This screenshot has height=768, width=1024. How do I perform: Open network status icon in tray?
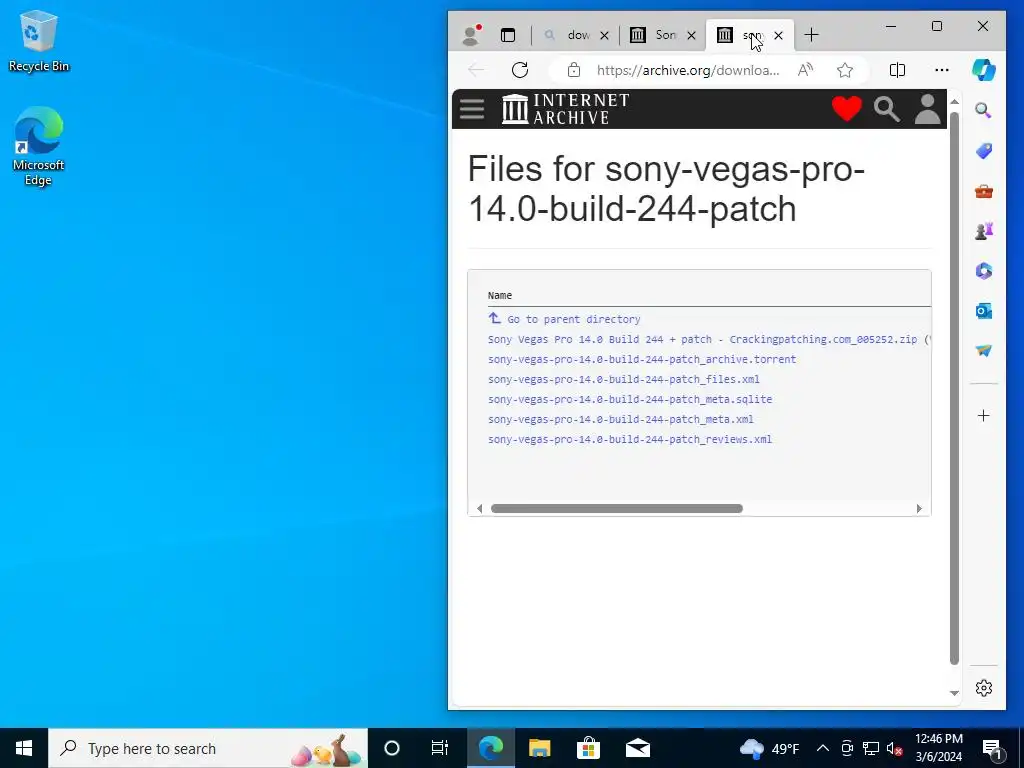pos(871,748)
